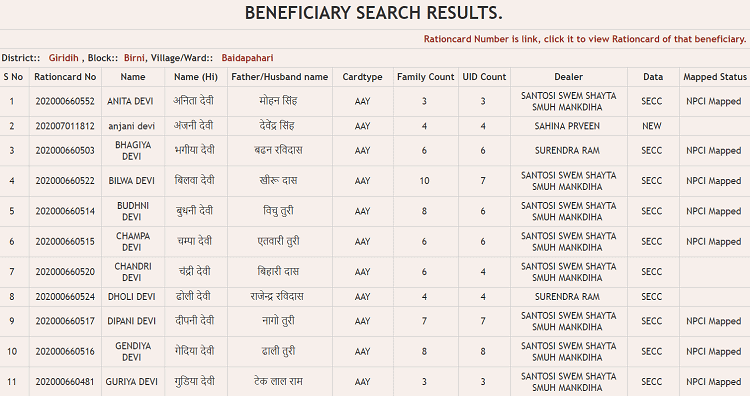
Task: Select the name CHAMPA DEVI
Action: [x=132, y=242]
